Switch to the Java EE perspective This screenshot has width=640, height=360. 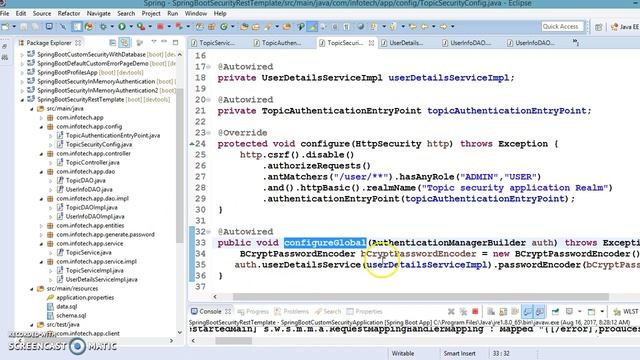click(x=625, y=27)
